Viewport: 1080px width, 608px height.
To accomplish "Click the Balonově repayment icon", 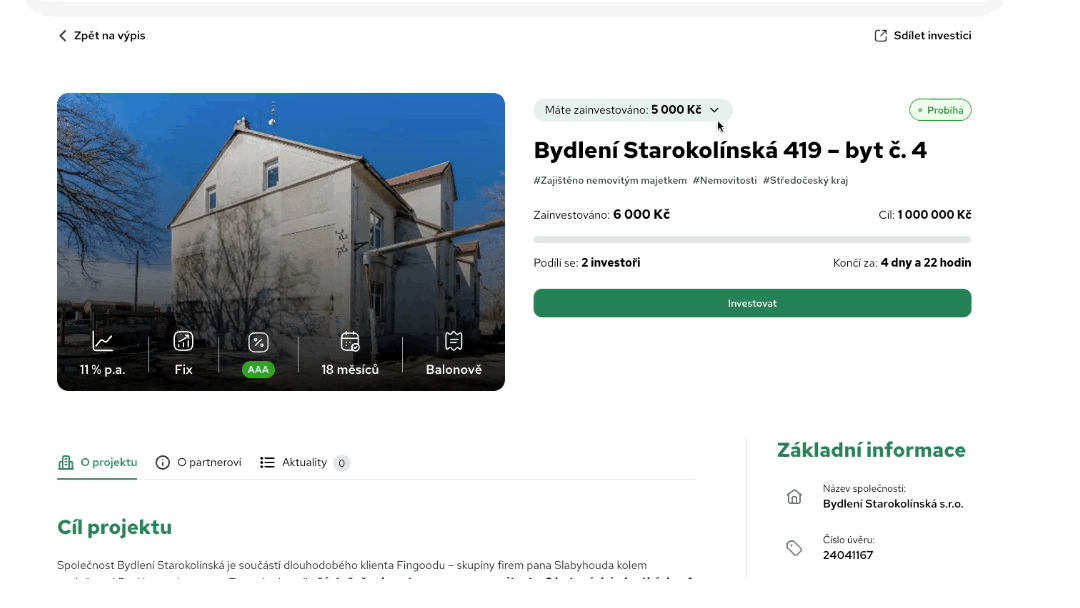I will (x=453, y=342).
